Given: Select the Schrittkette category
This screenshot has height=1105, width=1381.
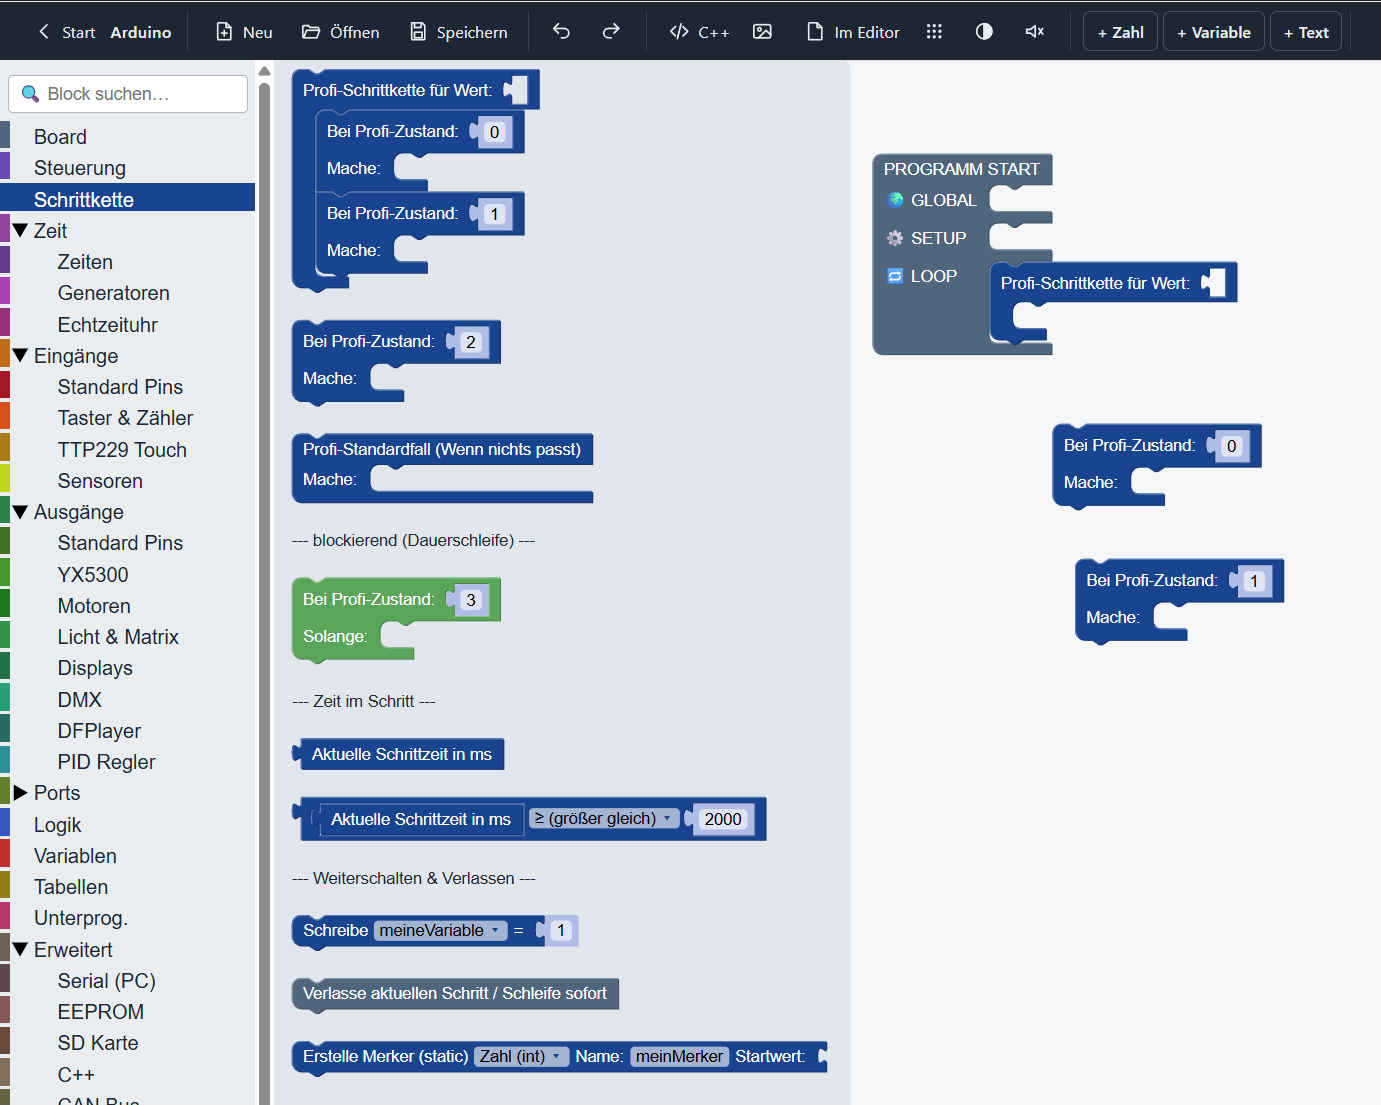Looking at the screenshot, I should coord(128,199).
